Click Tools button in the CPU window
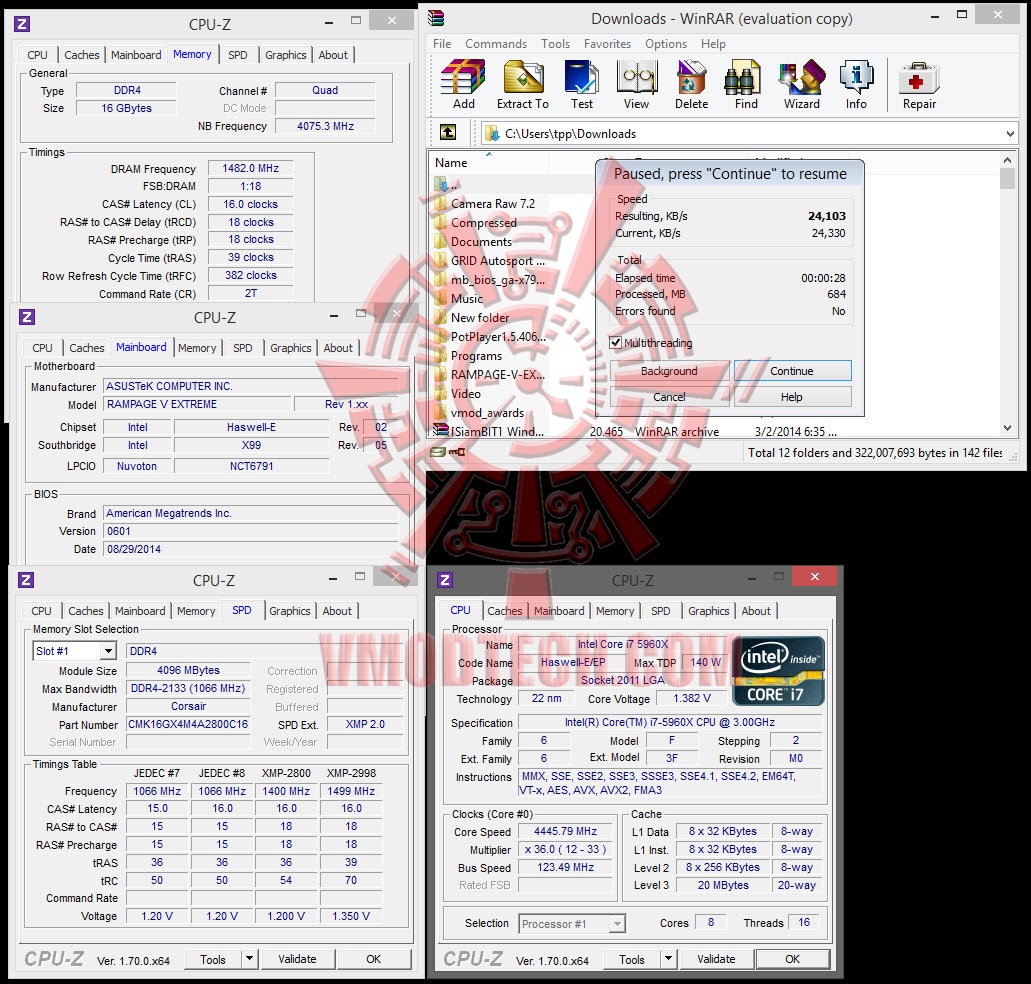Image resolution: width=1031 pixels, height=984 pixels. (x=631, y=959)
